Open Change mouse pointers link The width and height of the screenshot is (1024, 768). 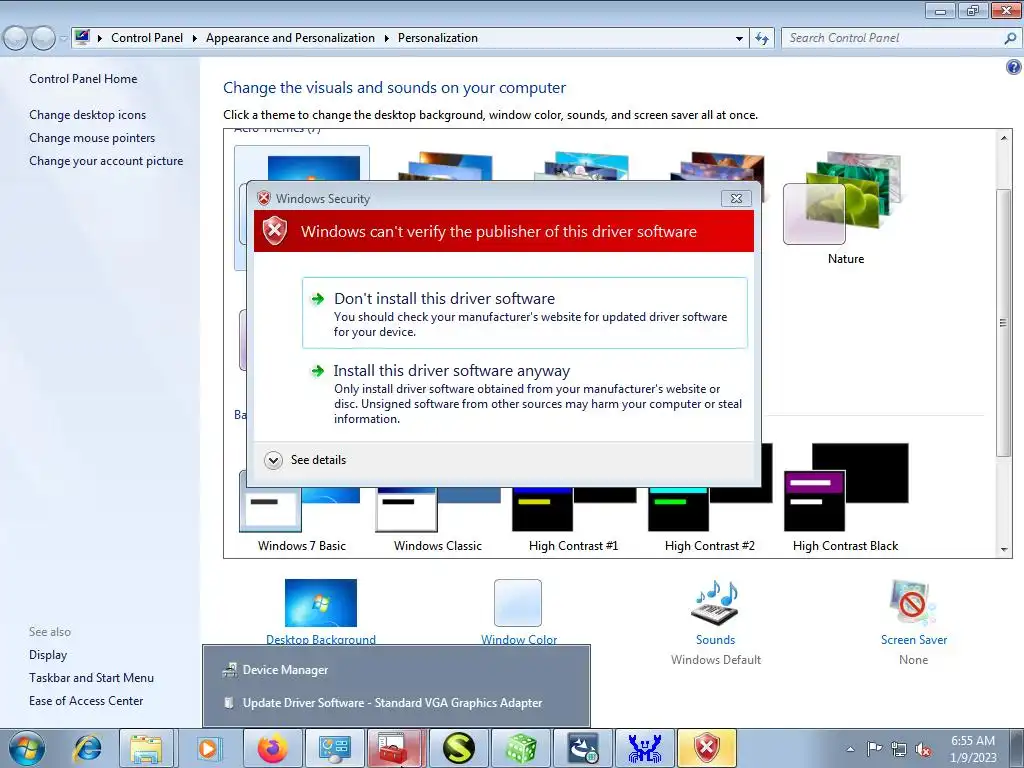pyautogui.click(x=92, y=138)
